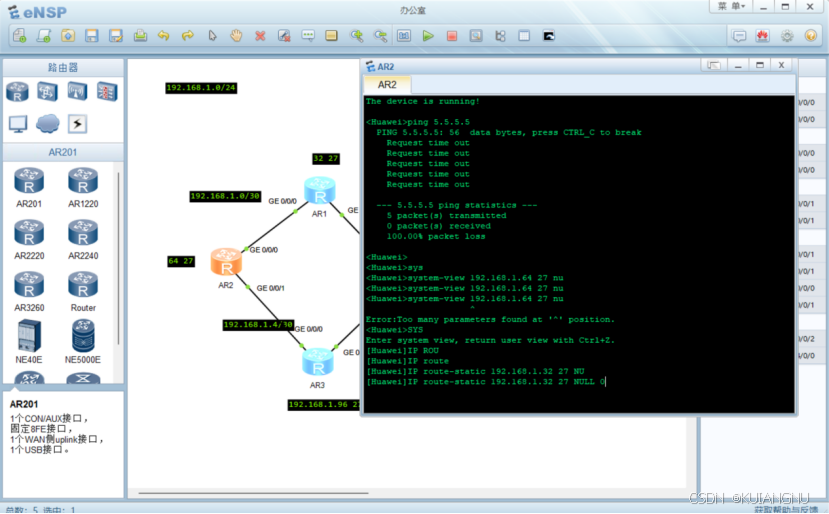The image size is (829, 514).
Task: Pick the AR3260 router model
Action: click(29, 291)
